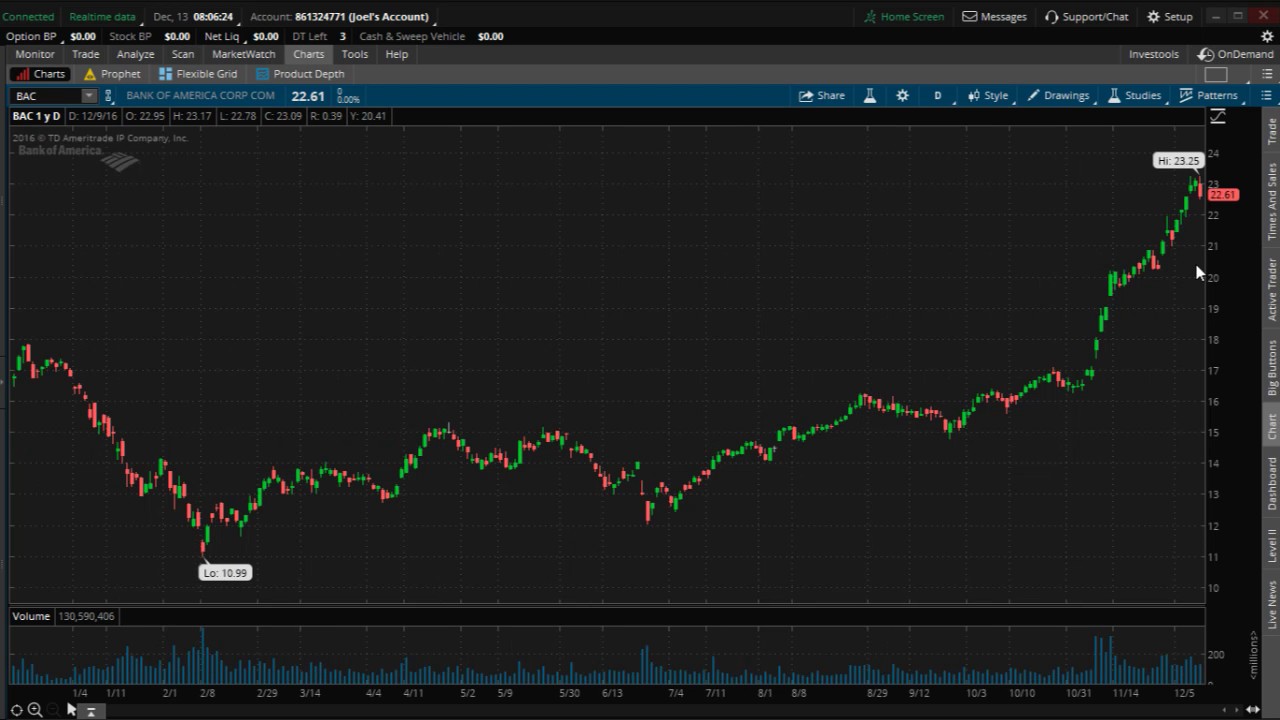Click the Lo: 10.99 price bubble

pyautogui.click(x=226, y=573)
